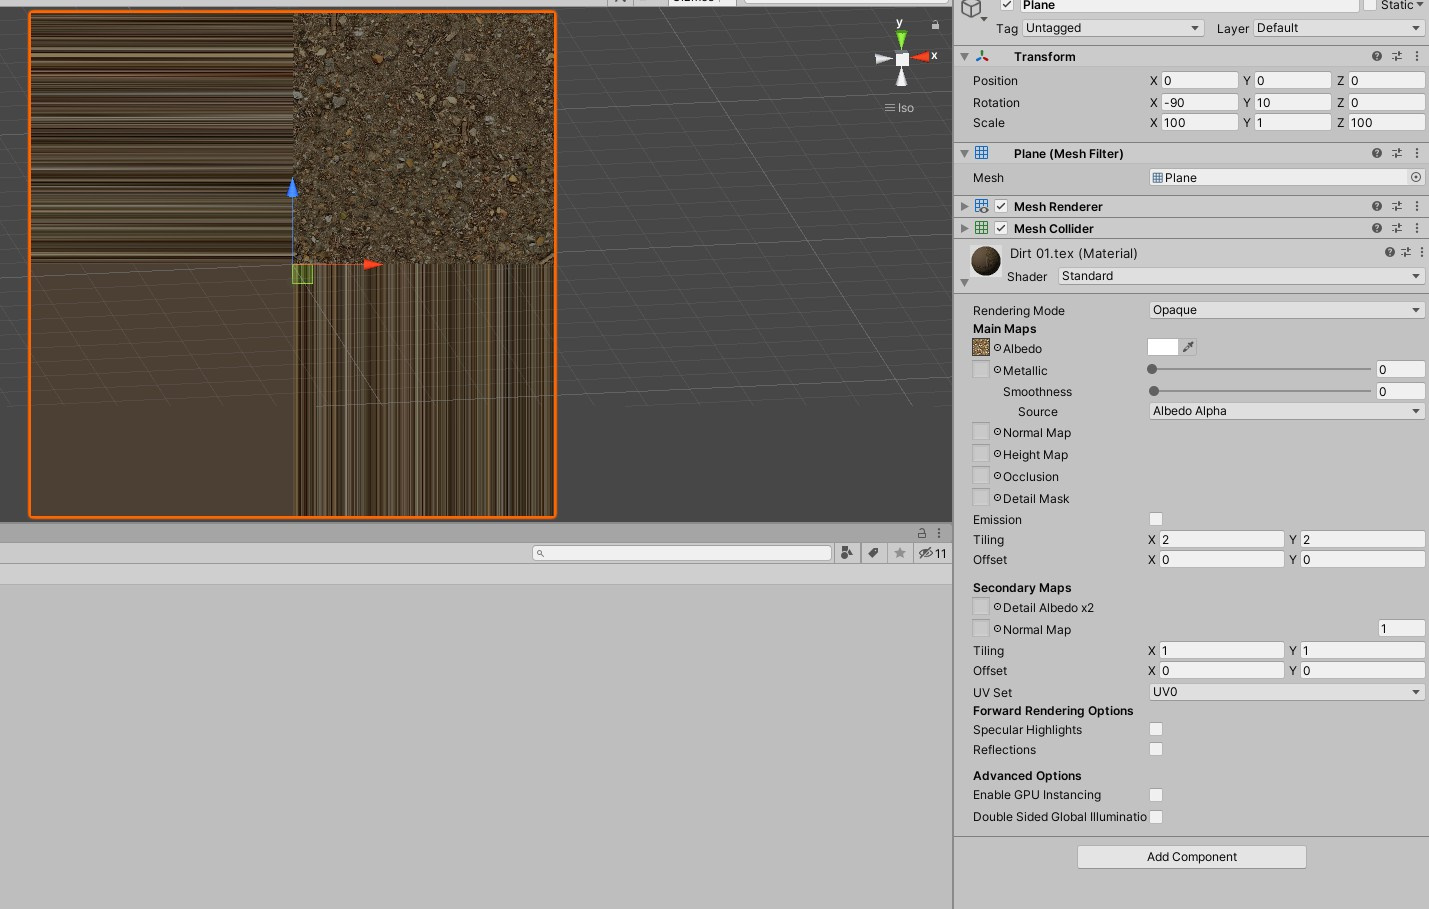Open Transform component presets
Screen dimensions: 1429x909
point(1397,57)
